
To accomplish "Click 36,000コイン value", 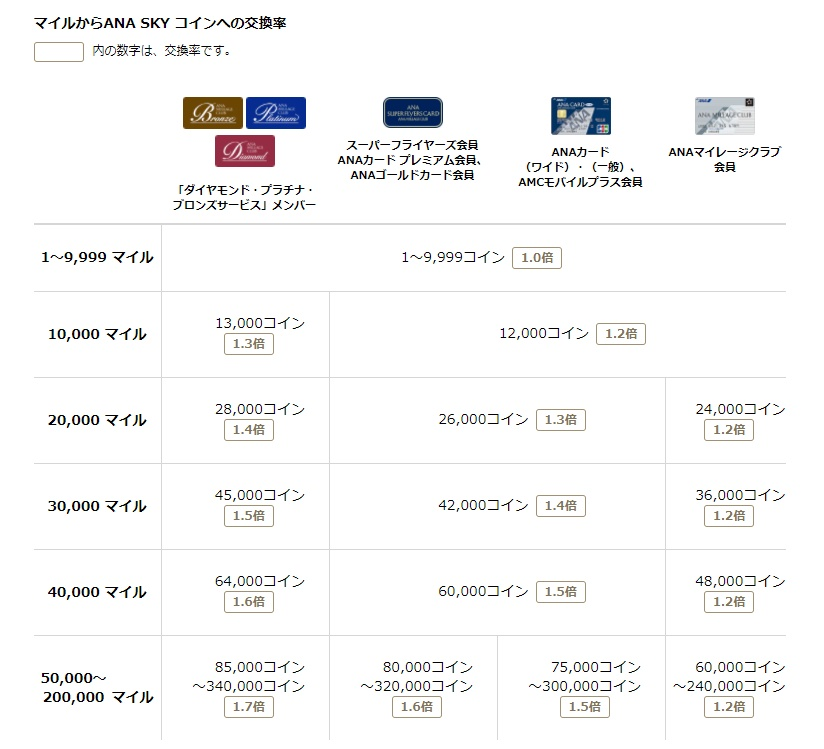I will (x=740, y=495).
